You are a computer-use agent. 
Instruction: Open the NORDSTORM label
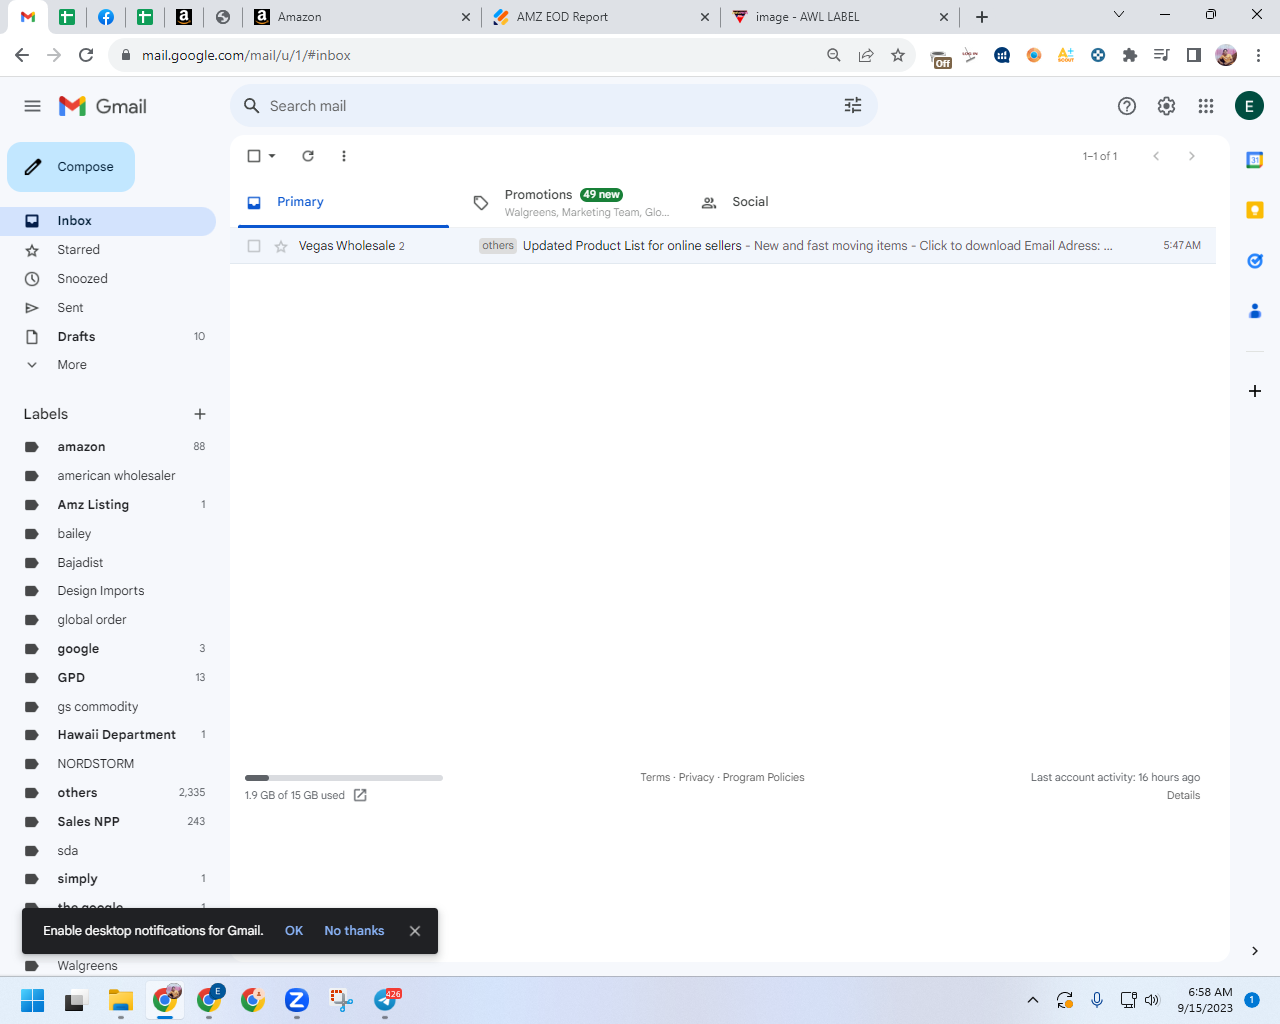click(108, 764)
